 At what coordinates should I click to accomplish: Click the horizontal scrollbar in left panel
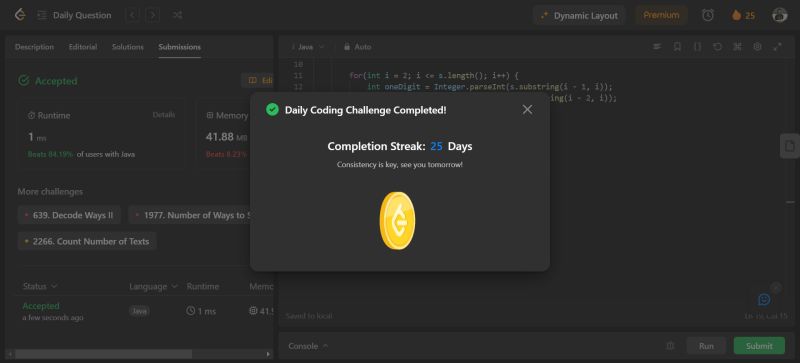104,354
